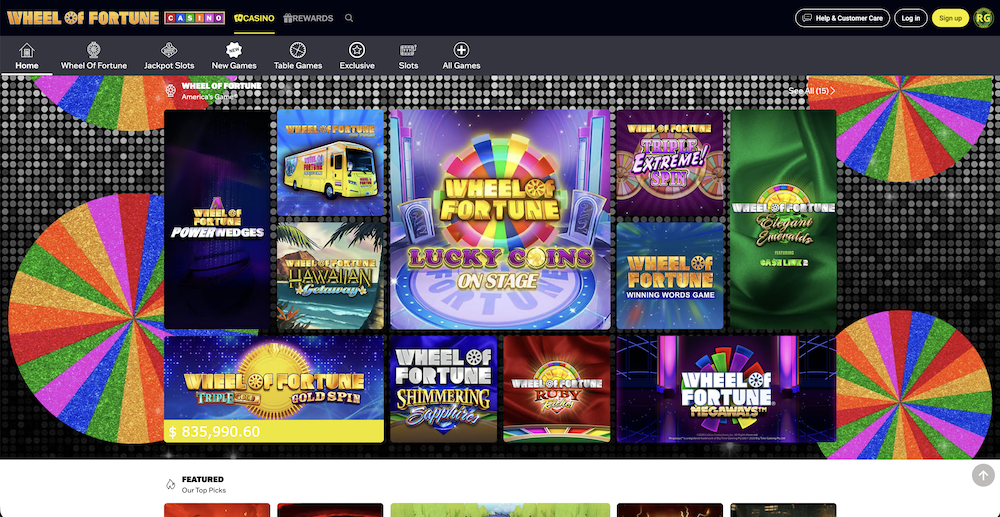Screen dimensions: 1000x517
Task: Open the Winning Words Game tile
Action: click(x=670, y=275)
